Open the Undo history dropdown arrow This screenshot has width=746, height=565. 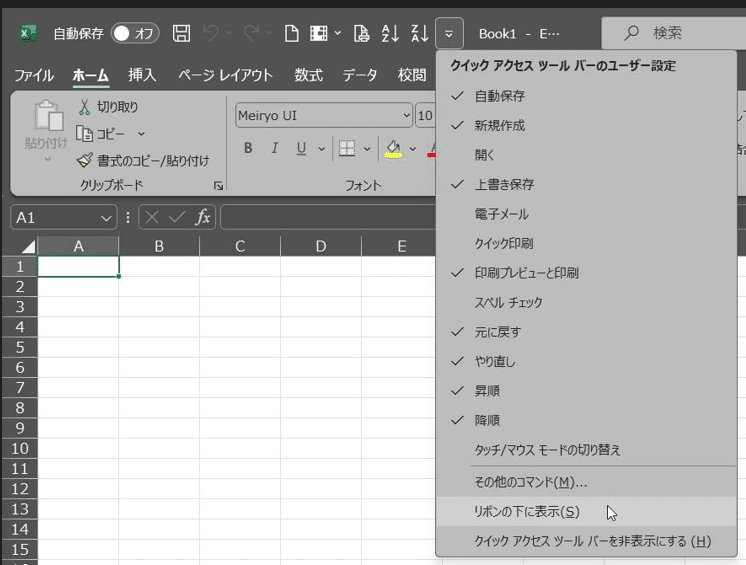(x=229, y=33)
